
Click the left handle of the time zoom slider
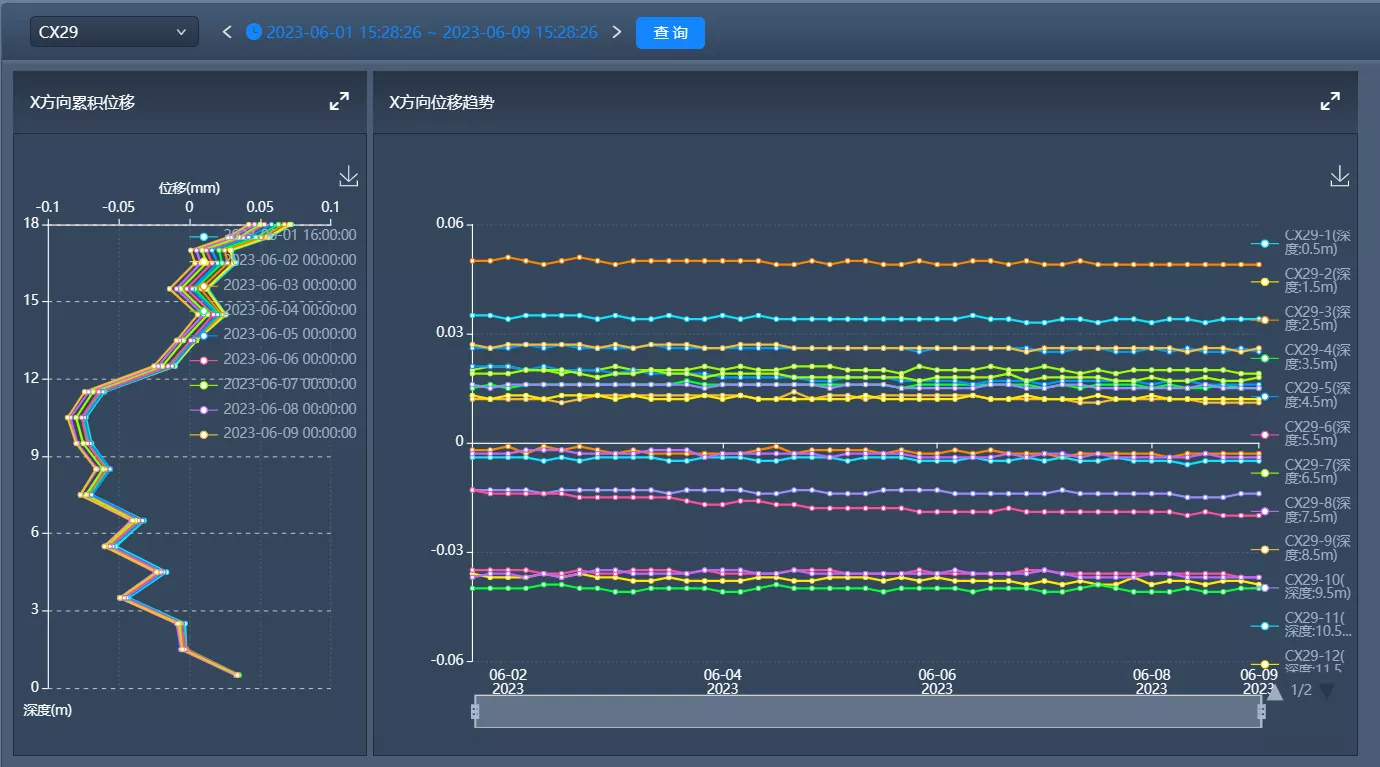click(x=475, y=711)
